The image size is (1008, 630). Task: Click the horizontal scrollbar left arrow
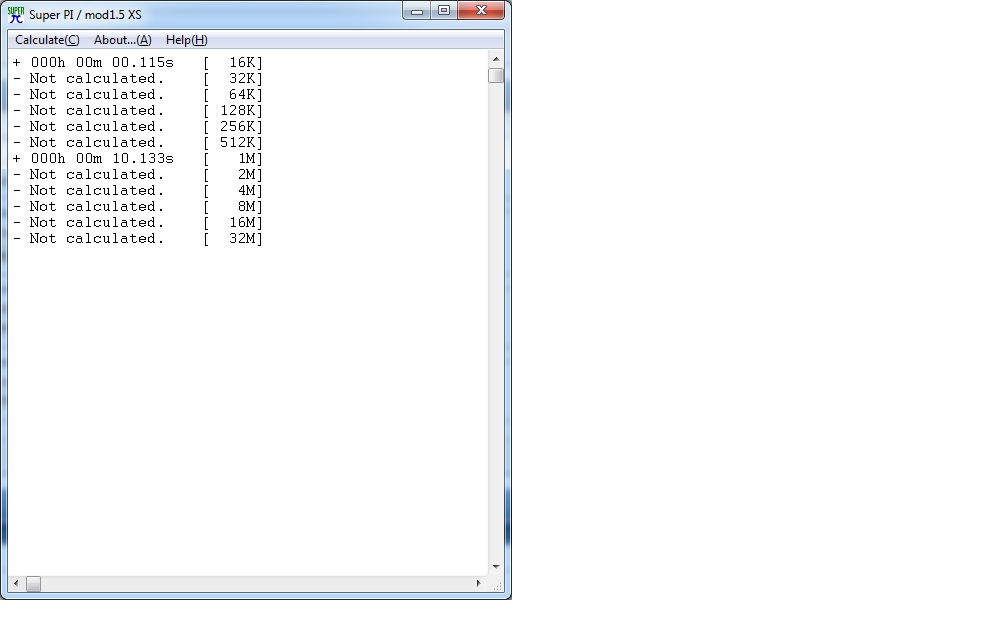pos(16,584)
